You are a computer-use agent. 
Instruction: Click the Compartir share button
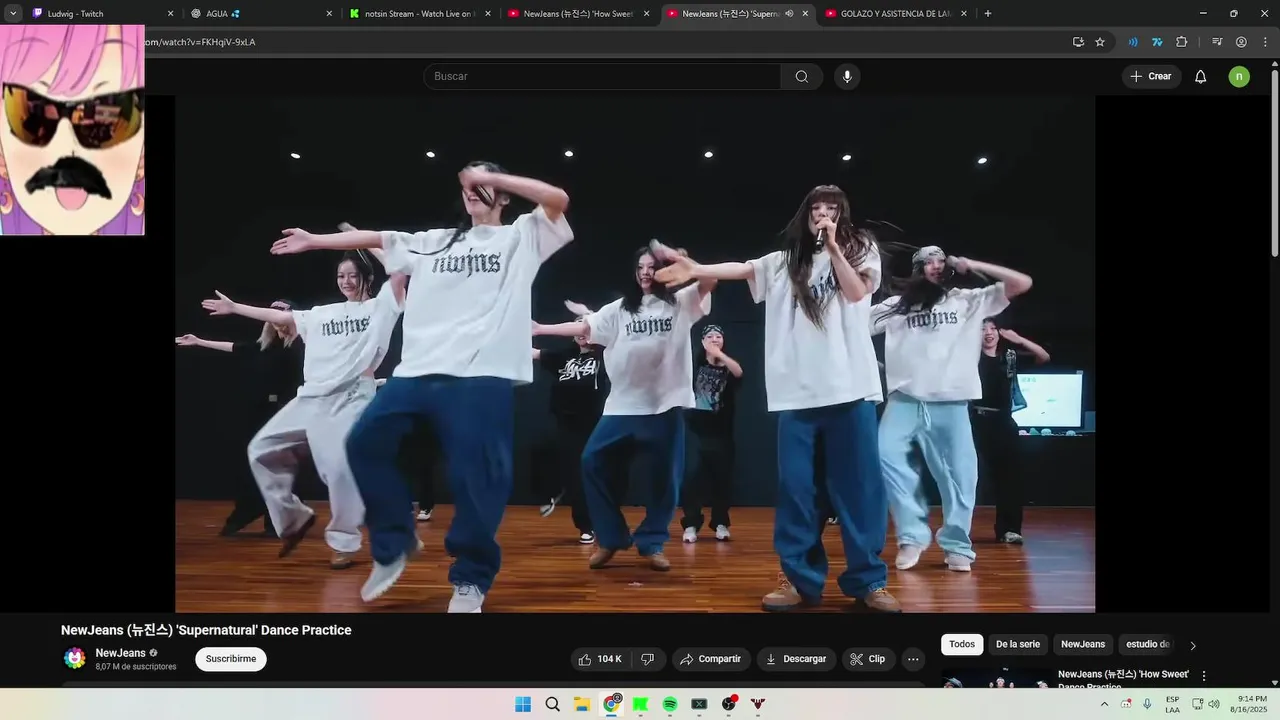[x=711, y=659]
